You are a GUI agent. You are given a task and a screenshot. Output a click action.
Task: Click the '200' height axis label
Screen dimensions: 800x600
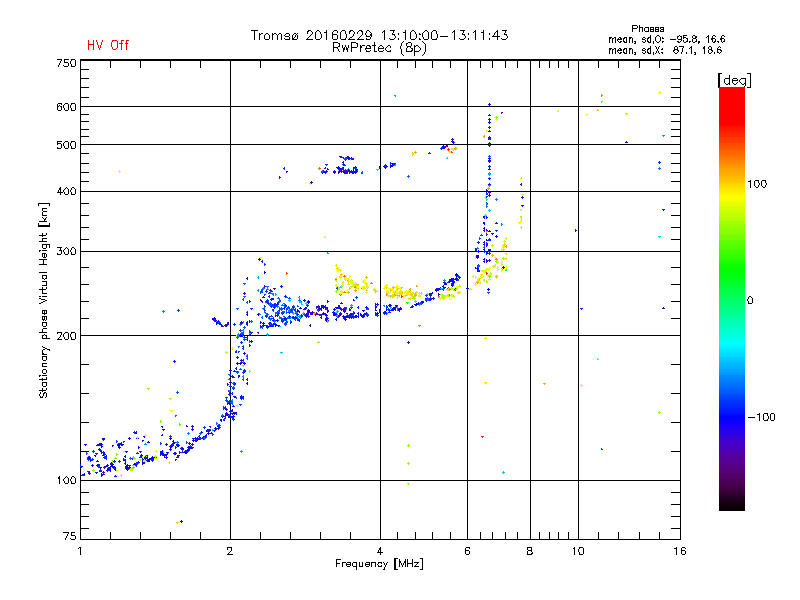66,336
